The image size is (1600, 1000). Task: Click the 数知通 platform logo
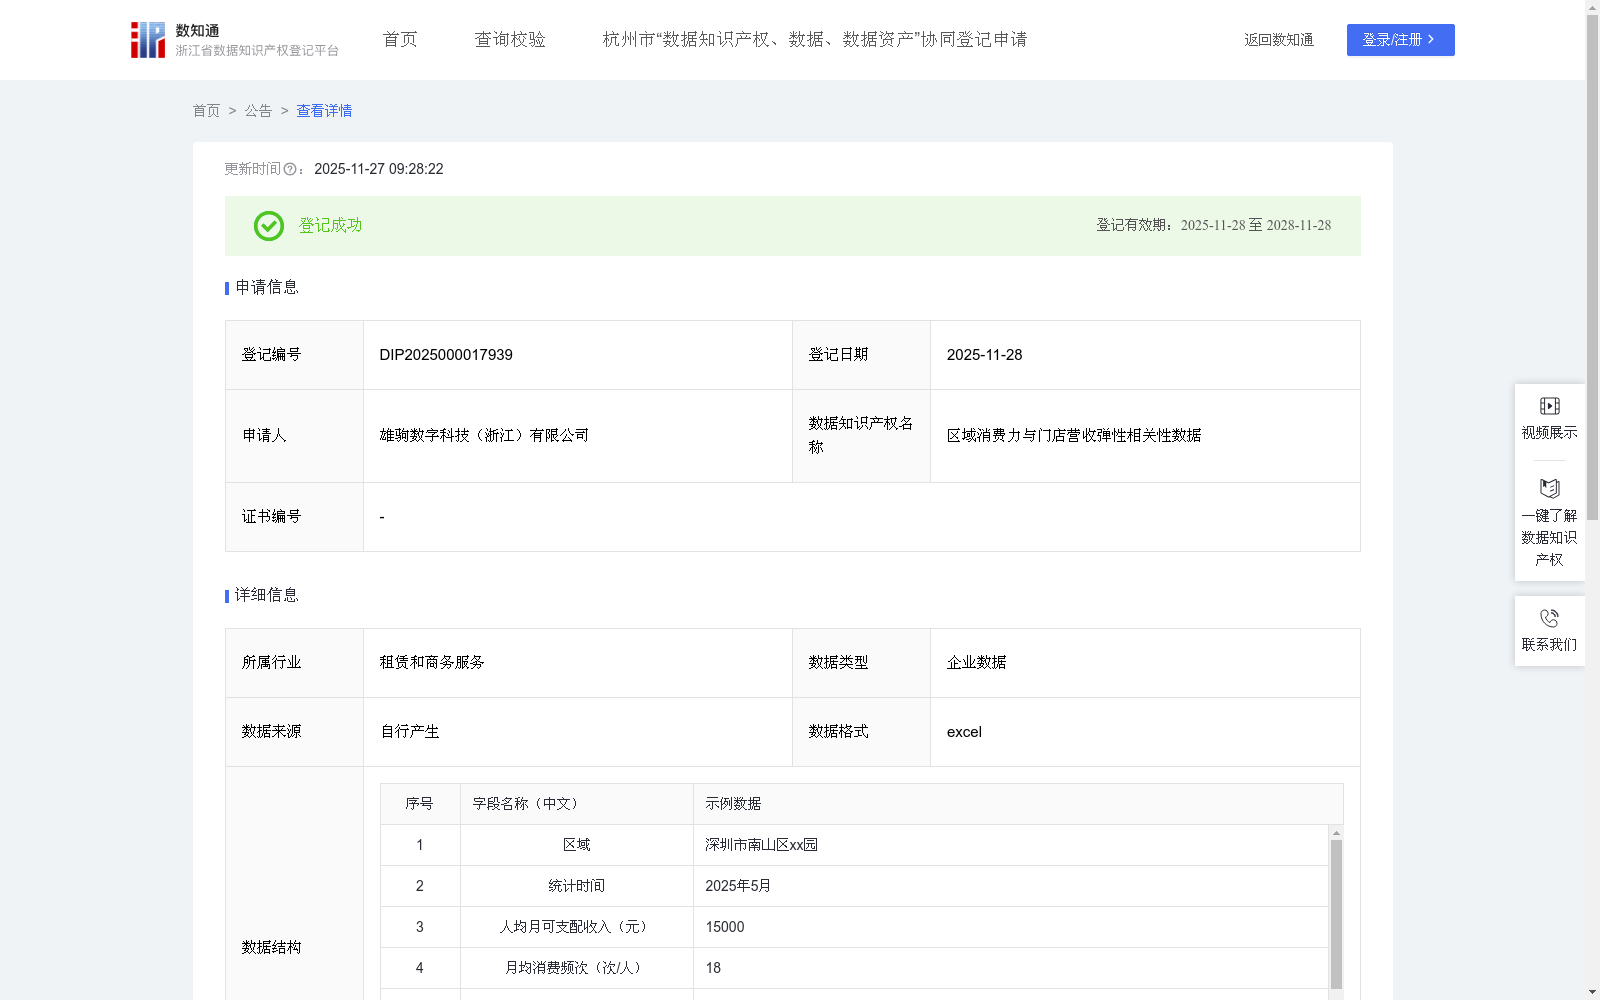point(235,40)
